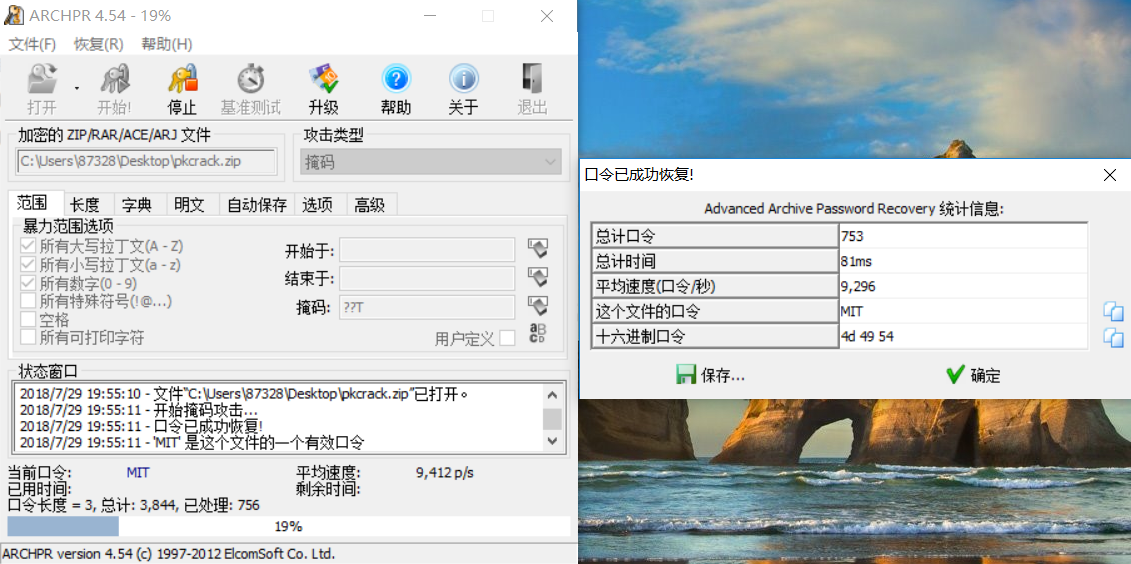Click the icon beside 掩码 field

click(x=537, y=306)
